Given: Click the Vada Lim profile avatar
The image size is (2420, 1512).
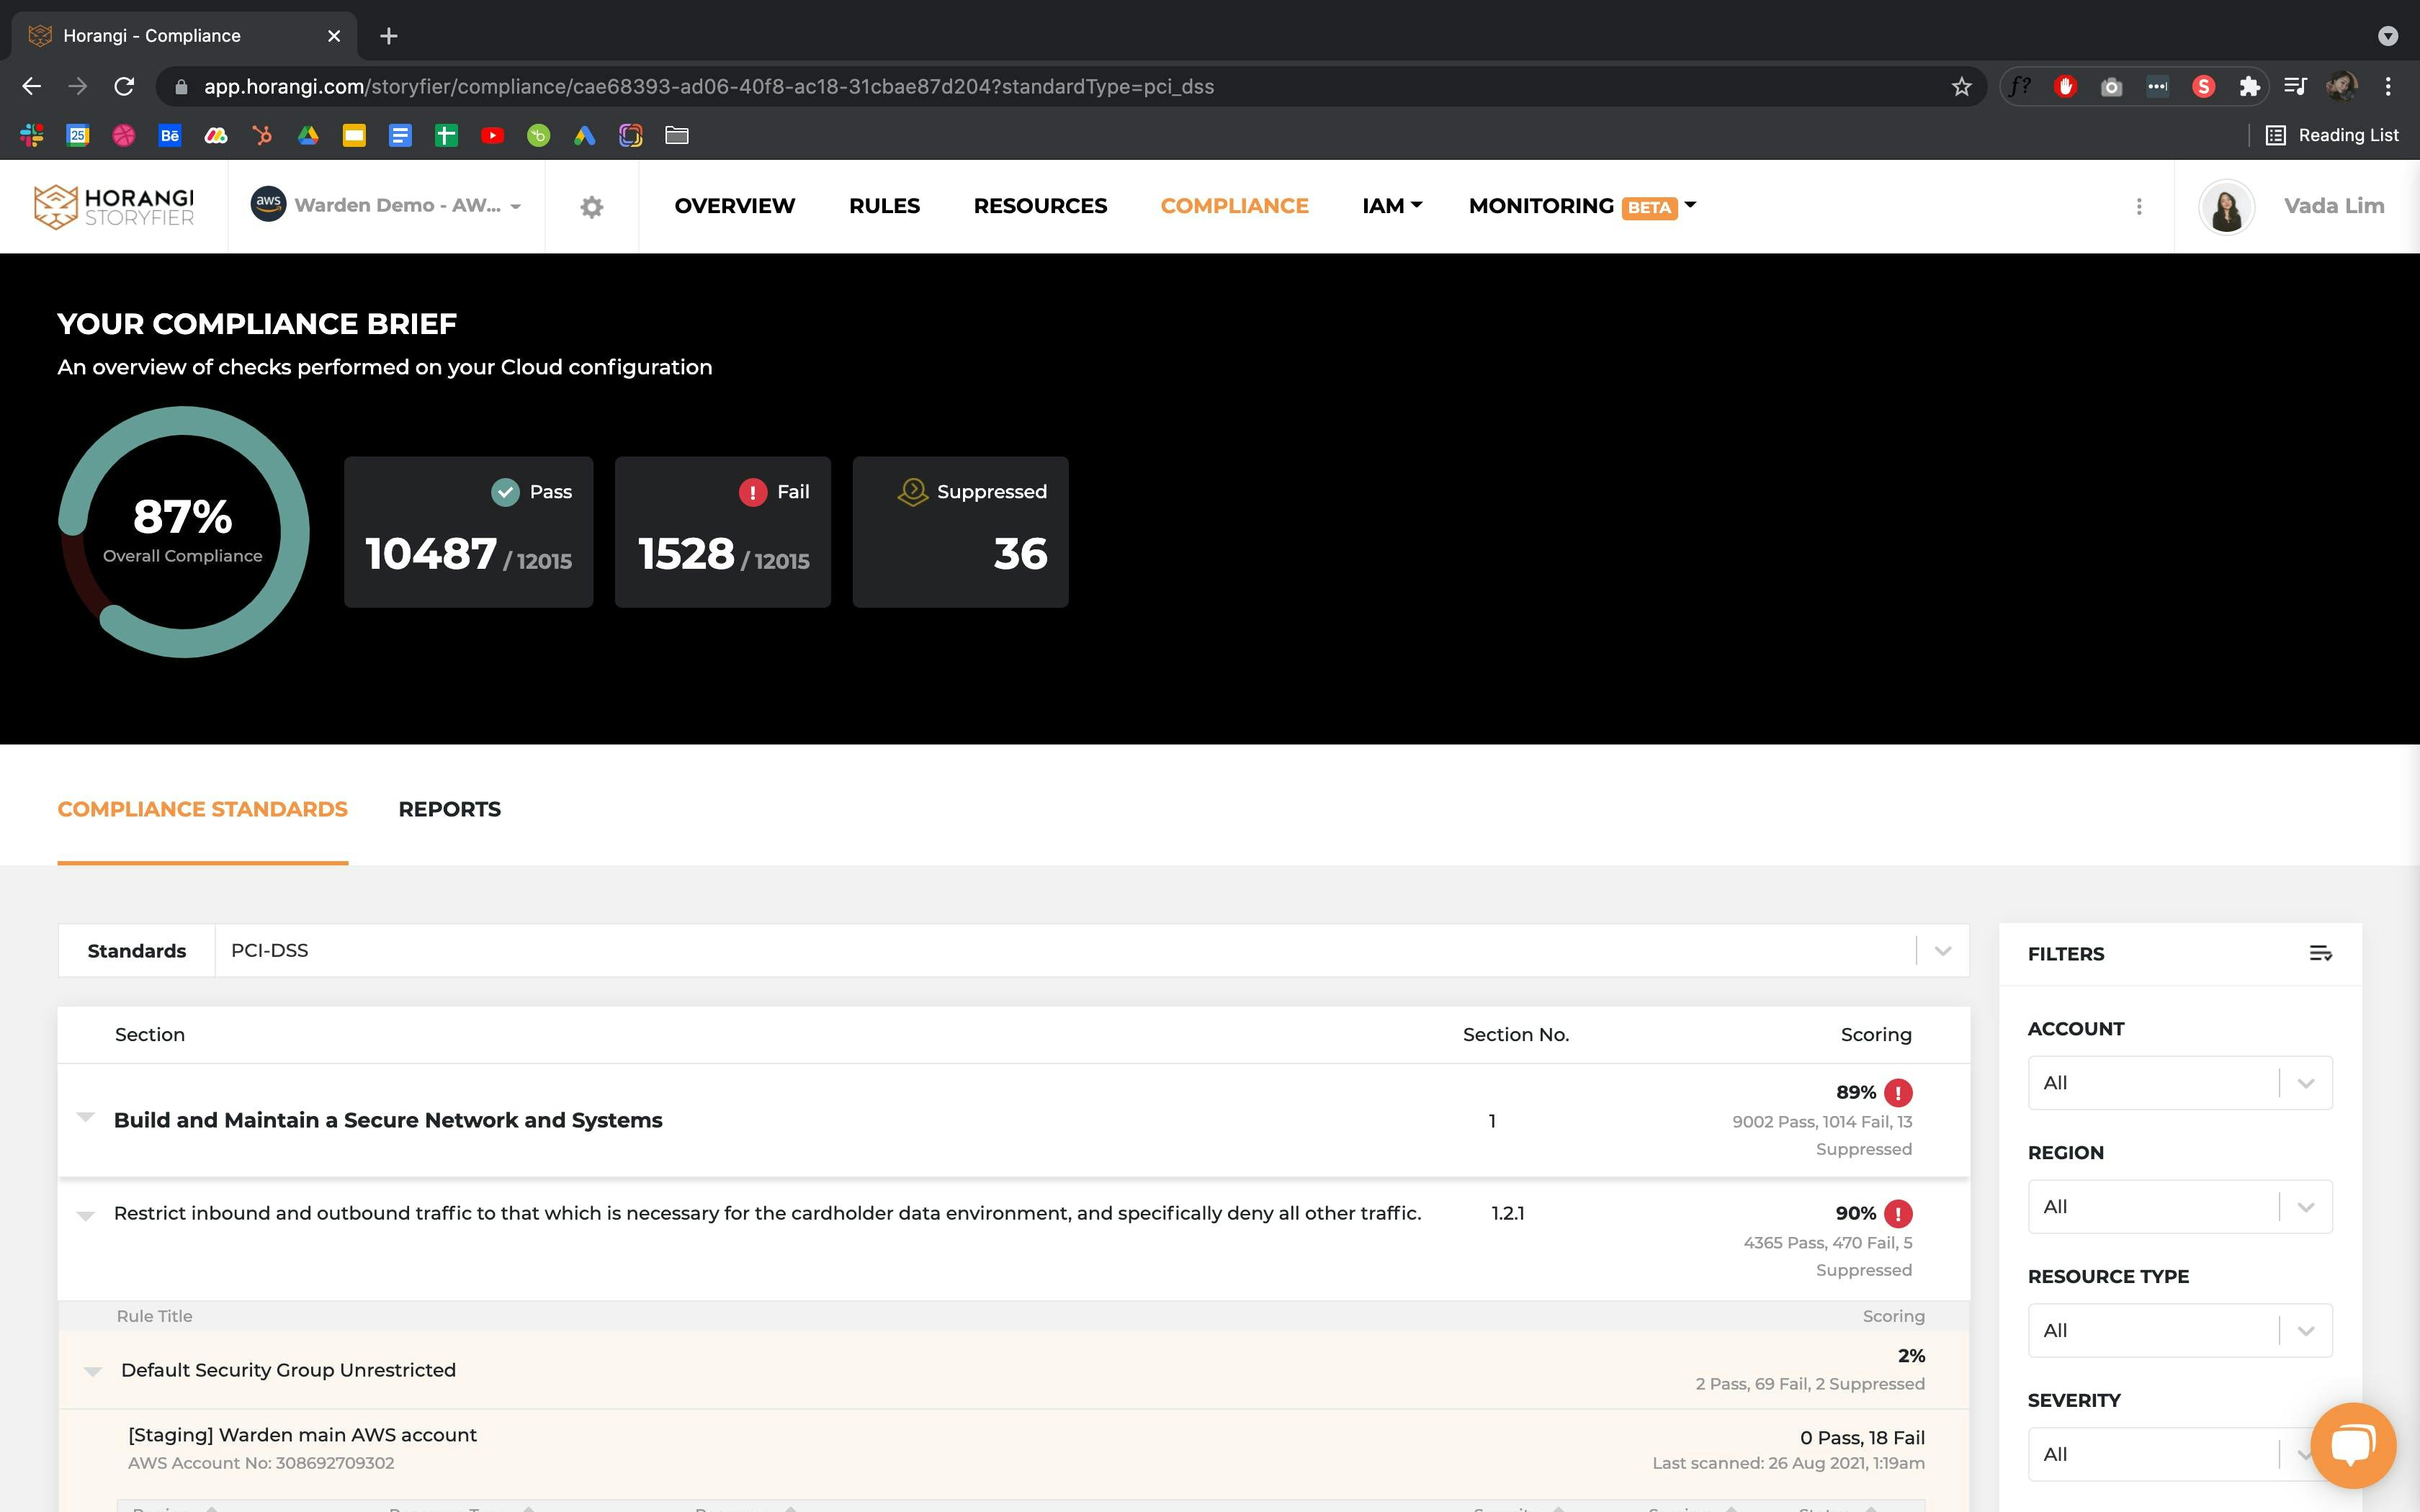Looking at the screenshot, I should [2226, 207].
